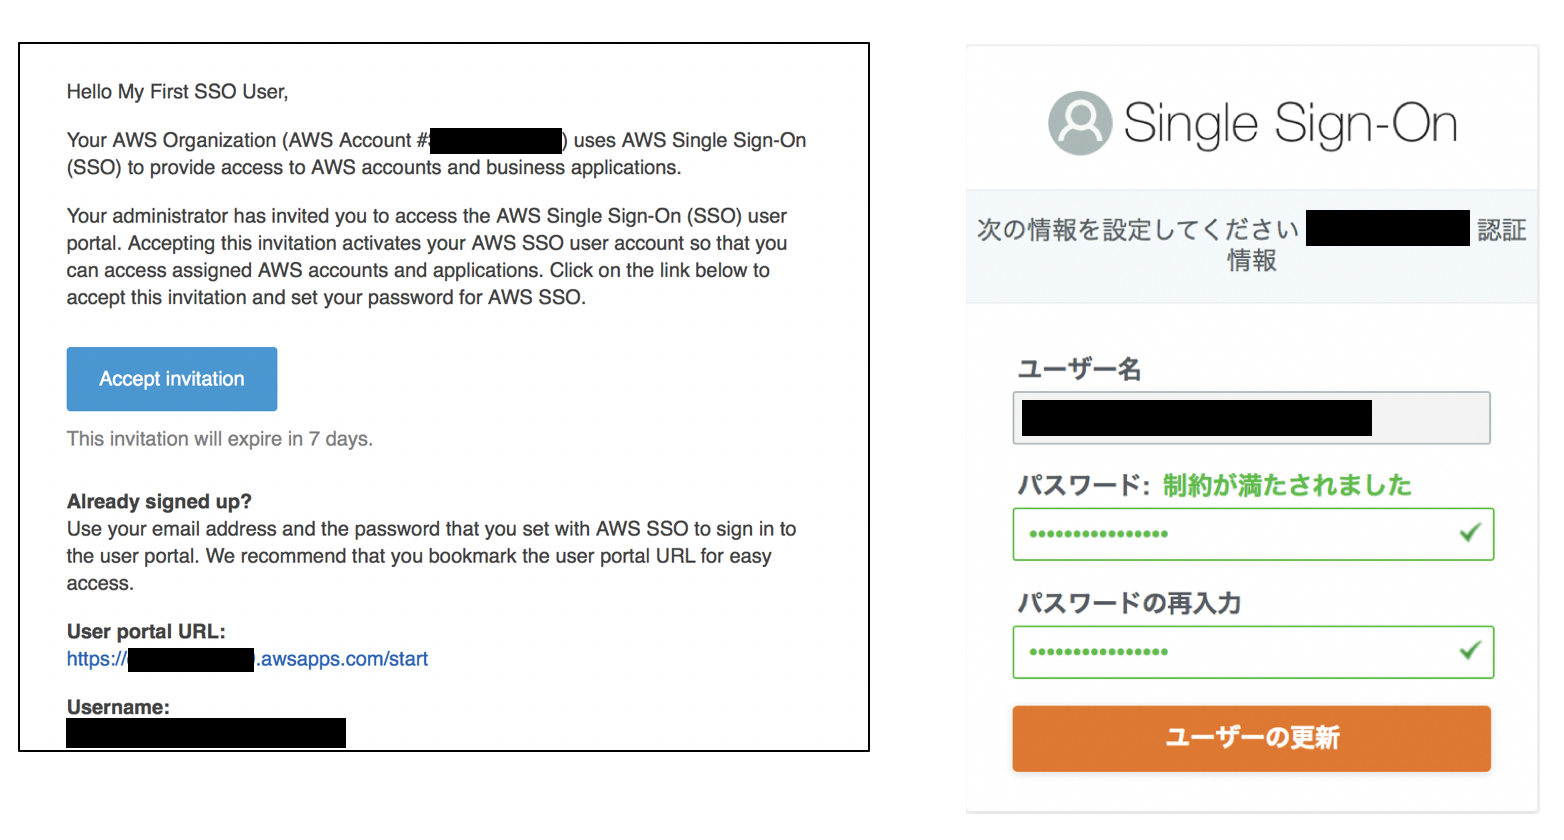Click the invitation expiry notice text
Screen dimensions: 1564x840
click(219, 439)
